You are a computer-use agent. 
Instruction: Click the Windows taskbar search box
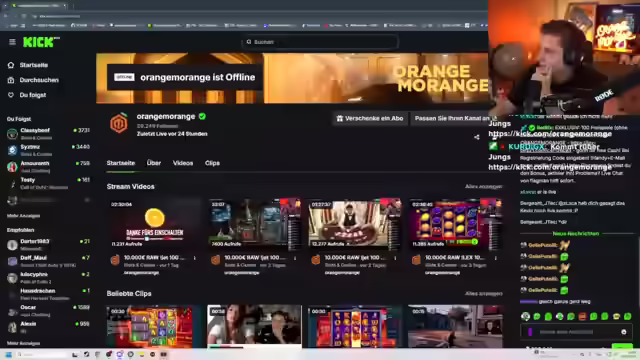tap(41, 354)
